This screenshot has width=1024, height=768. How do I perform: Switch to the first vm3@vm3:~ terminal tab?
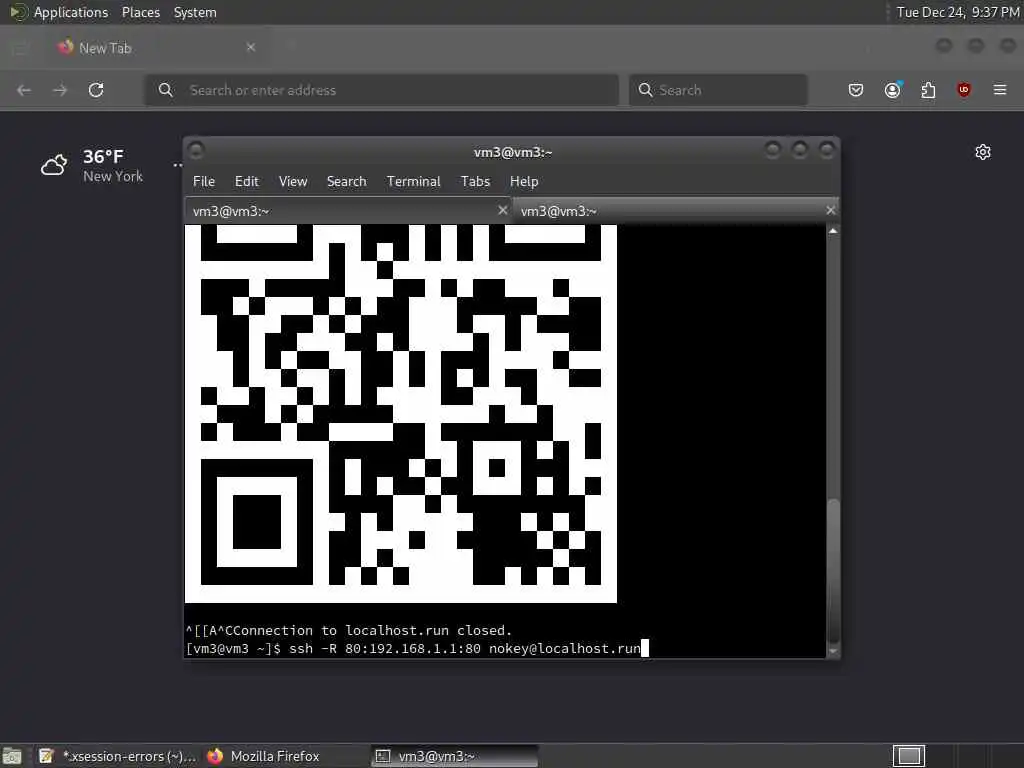(347, 211)
